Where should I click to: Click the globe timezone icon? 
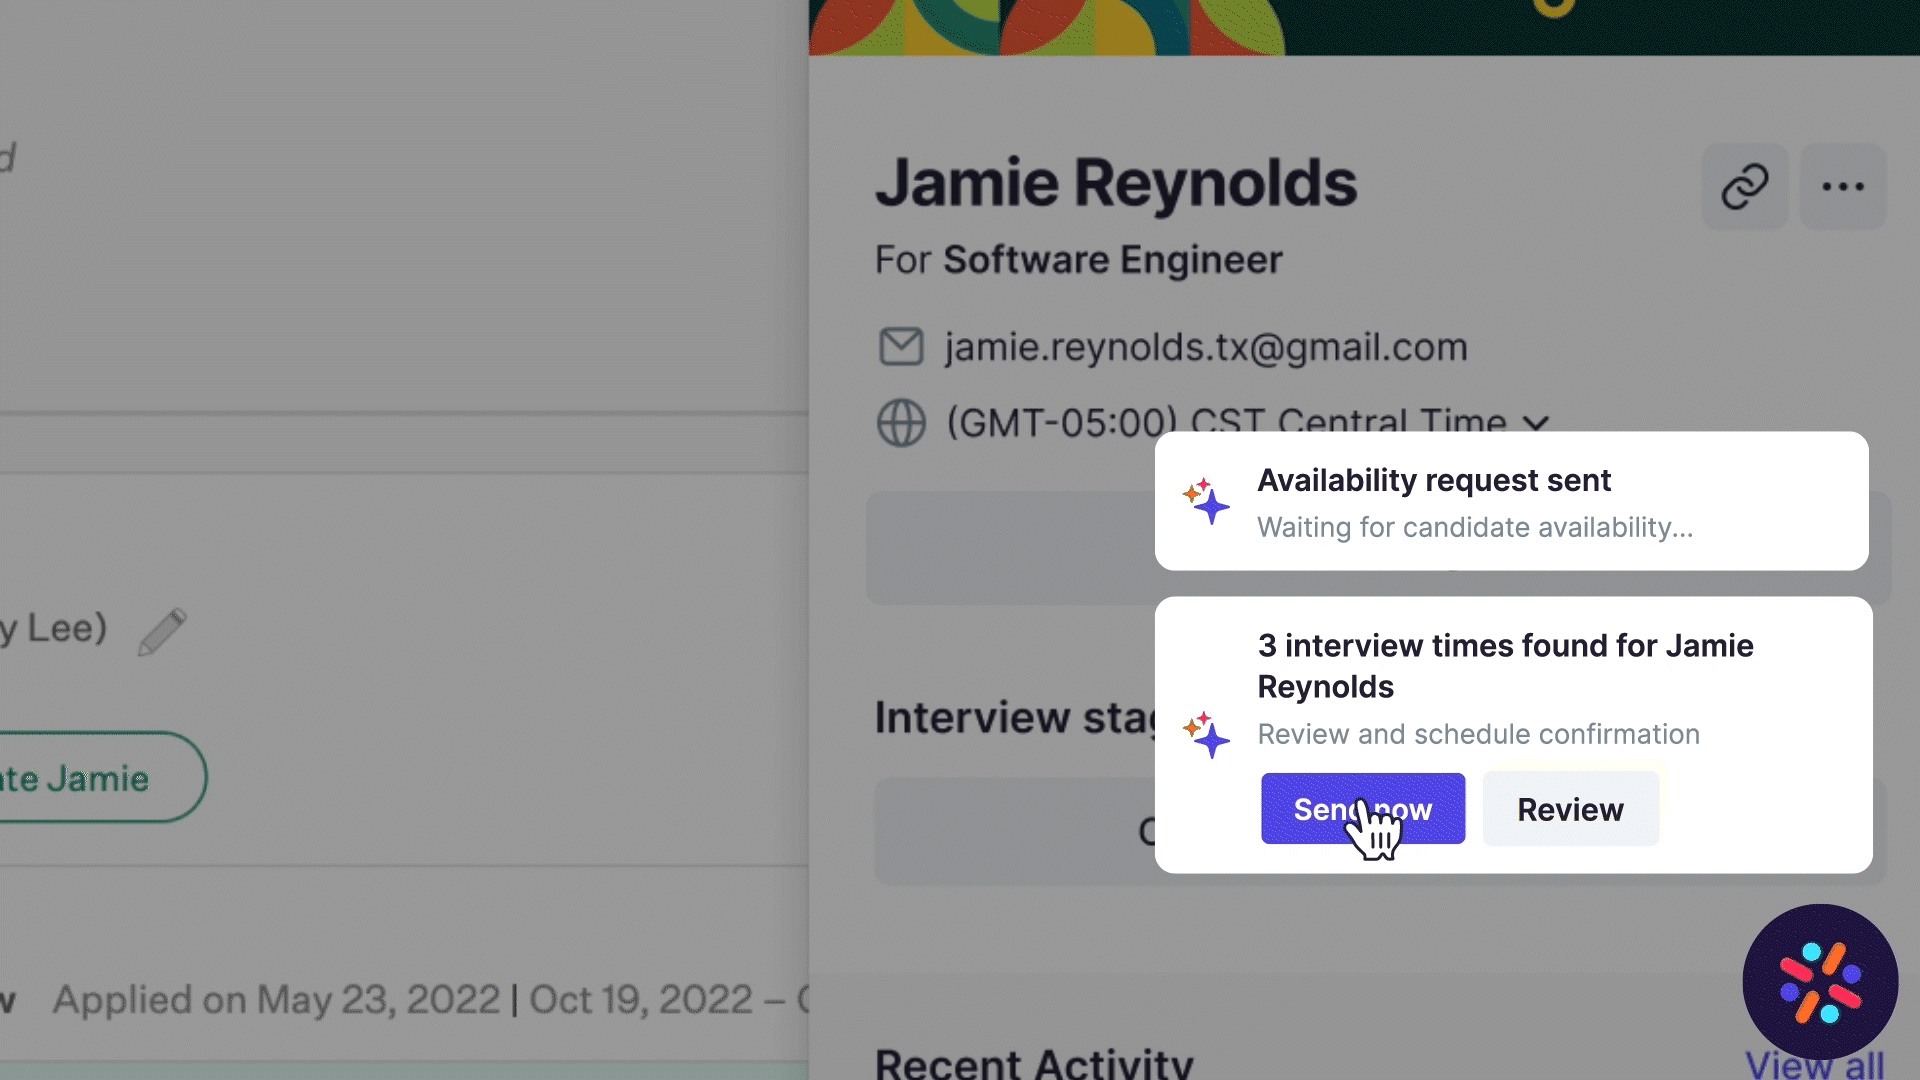901,422
